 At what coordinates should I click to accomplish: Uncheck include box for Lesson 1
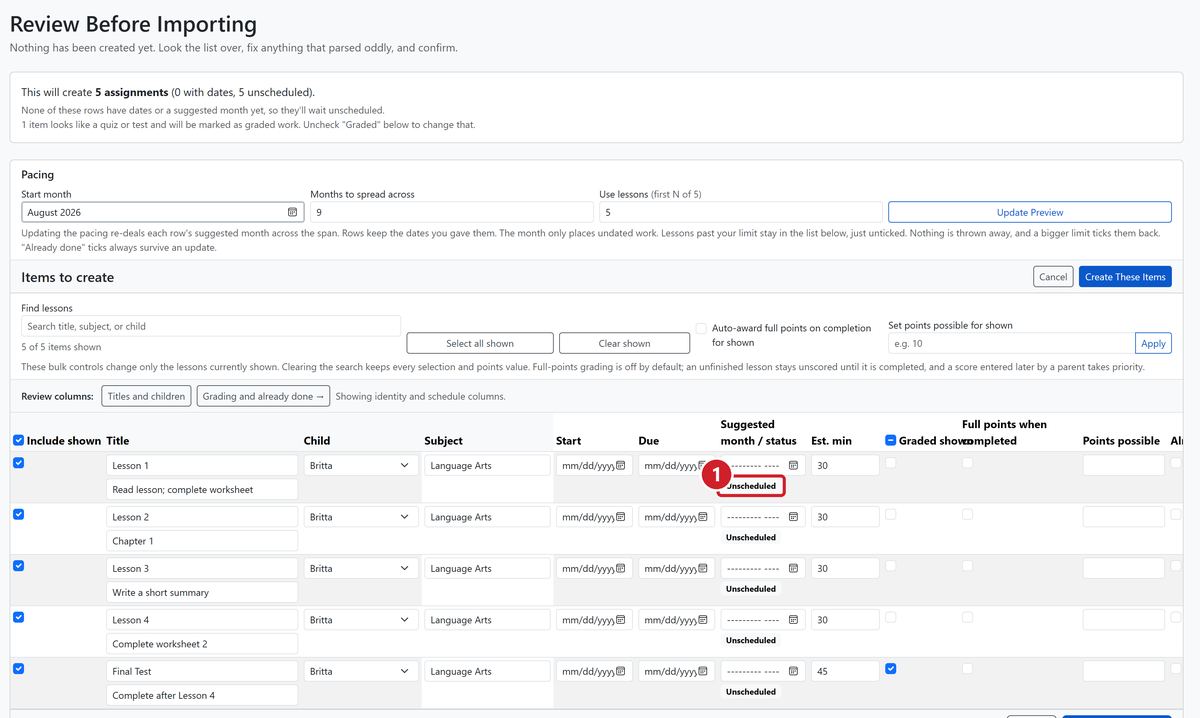pyautogui.click(x=18, y=463)
